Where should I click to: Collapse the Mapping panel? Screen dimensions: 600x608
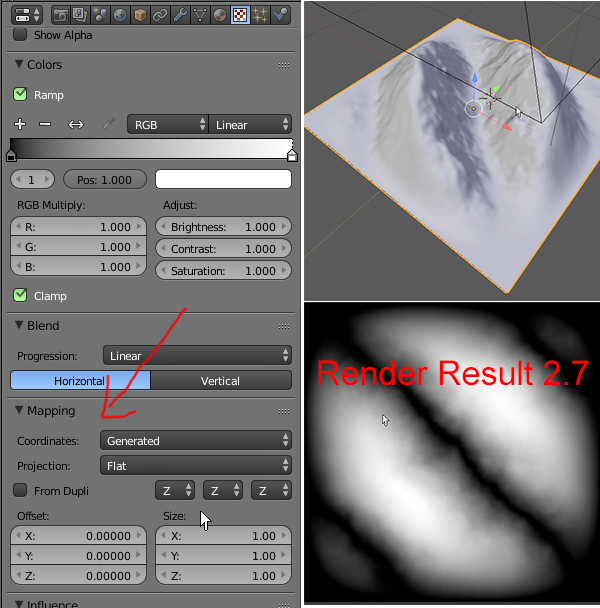click(19, 410)
